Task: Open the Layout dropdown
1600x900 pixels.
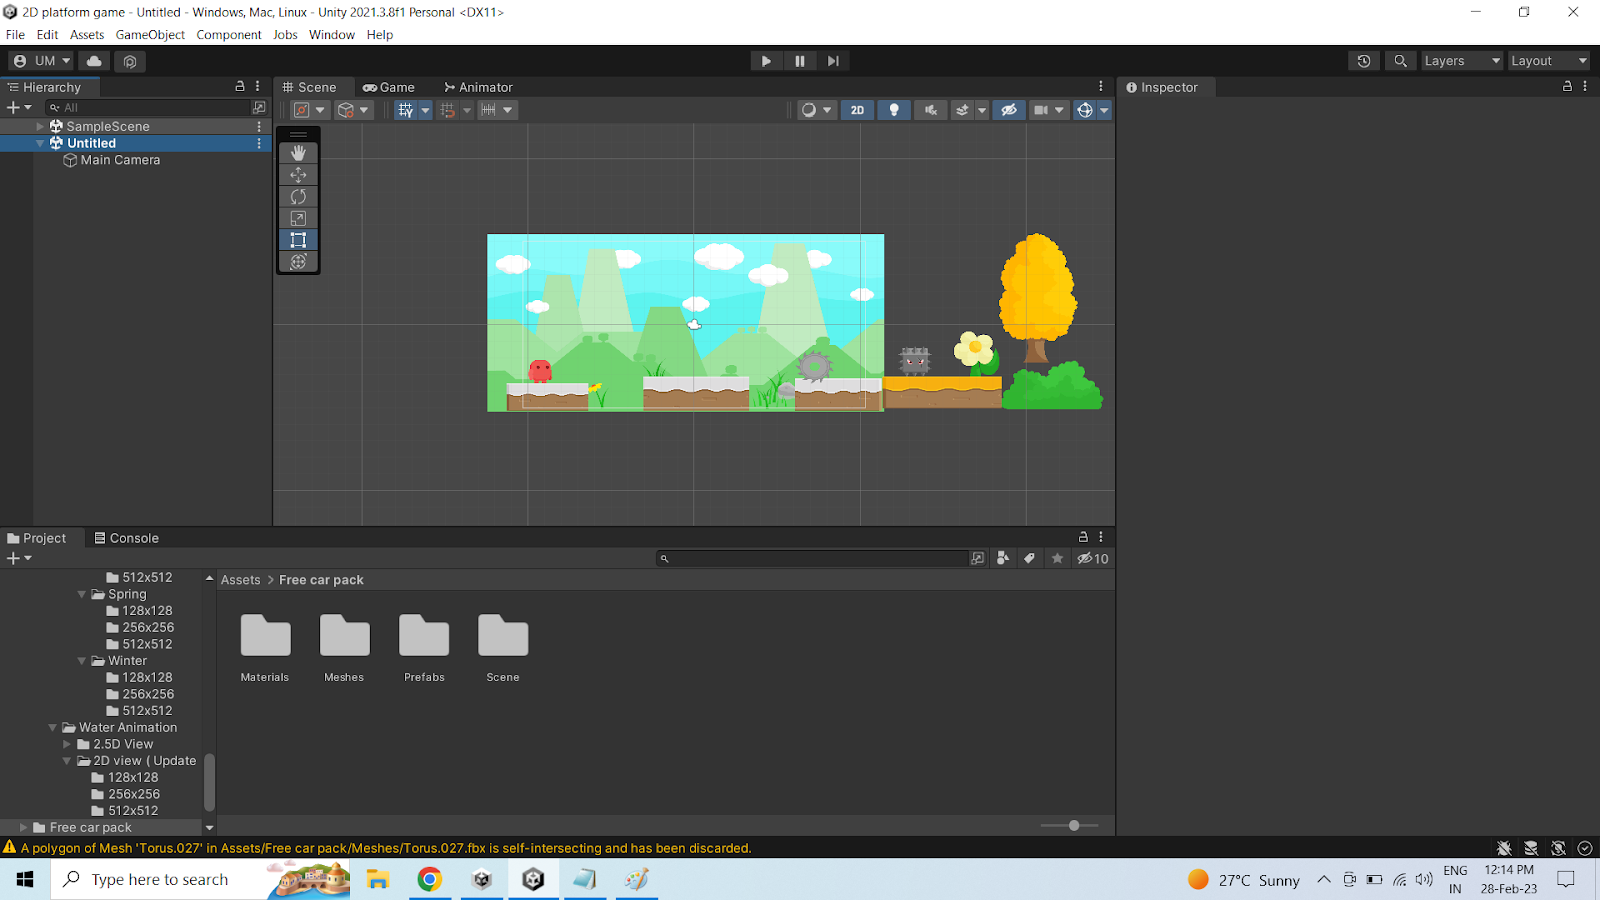Action: click(1548, 61)
